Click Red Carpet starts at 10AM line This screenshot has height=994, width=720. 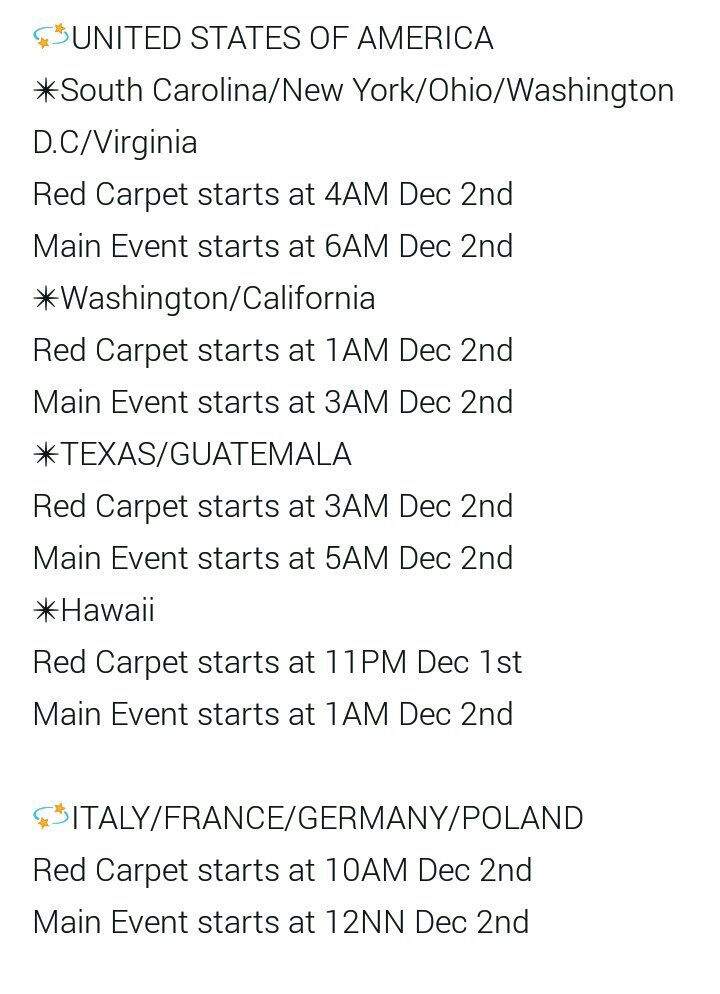pyautogui.click(x=283, y=870)
